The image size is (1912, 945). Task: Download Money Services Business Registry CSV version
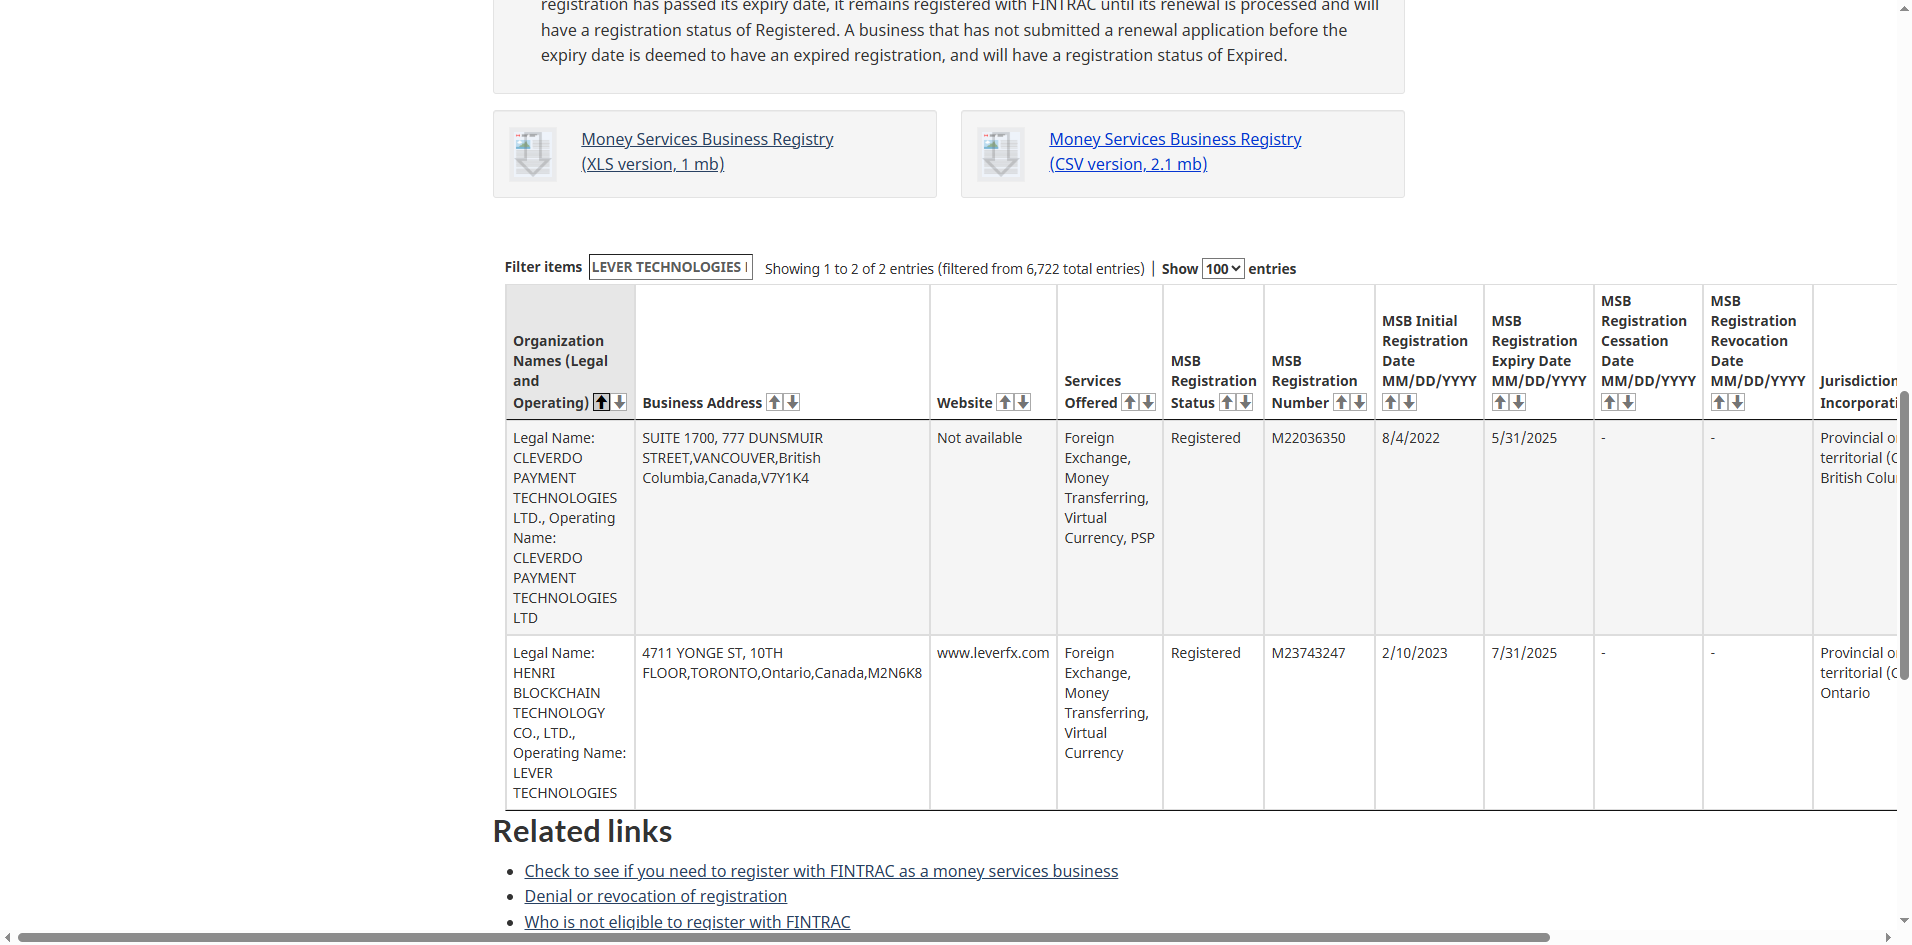tap(1175, 152)
